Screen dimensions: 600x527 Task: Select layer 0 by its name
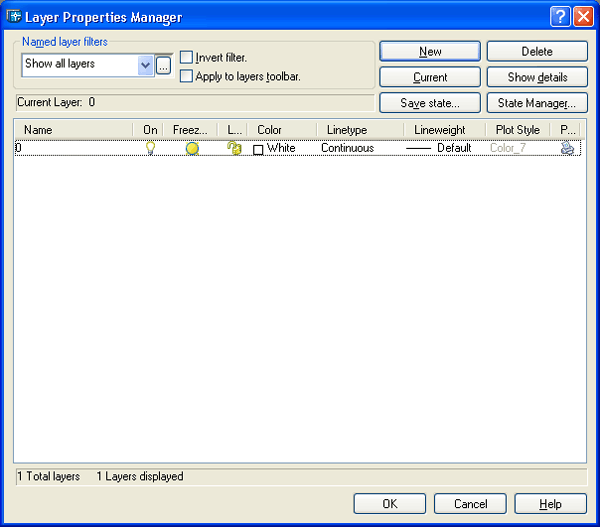[x=19, y=148]
